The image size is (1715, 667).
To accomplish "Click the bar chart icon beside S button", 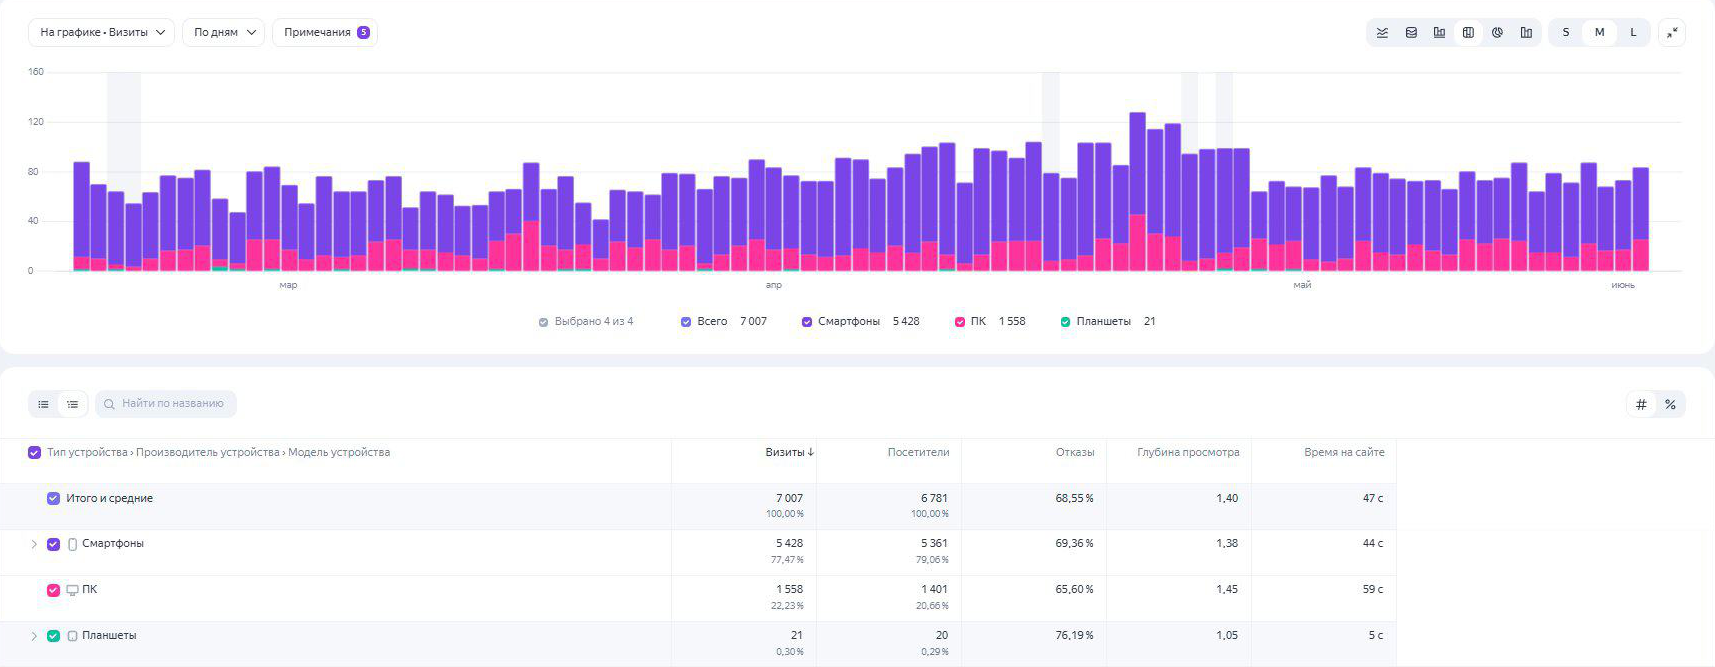I will tap(1526, 33).
